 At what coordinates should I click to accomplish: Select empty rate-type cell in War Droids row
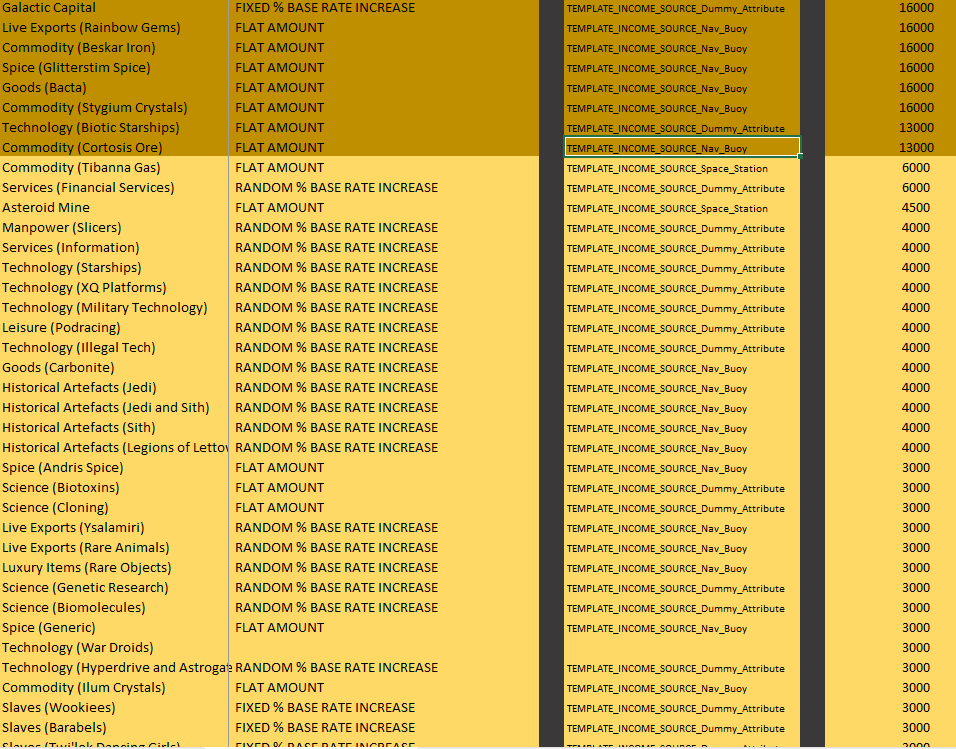click(x=384, y=648)
